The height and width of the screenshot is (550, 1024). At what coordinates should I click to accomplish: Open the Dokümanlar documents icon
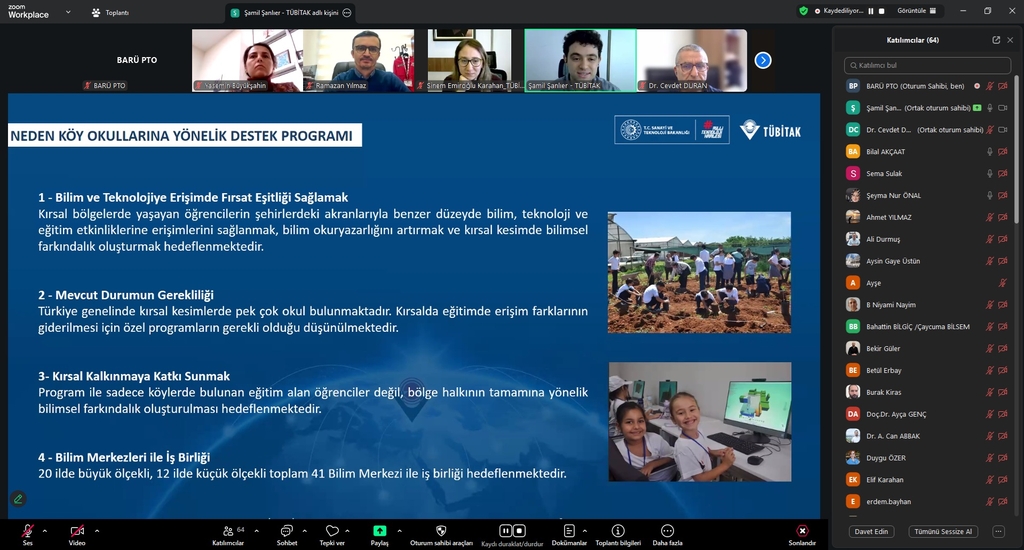[569, 530]
